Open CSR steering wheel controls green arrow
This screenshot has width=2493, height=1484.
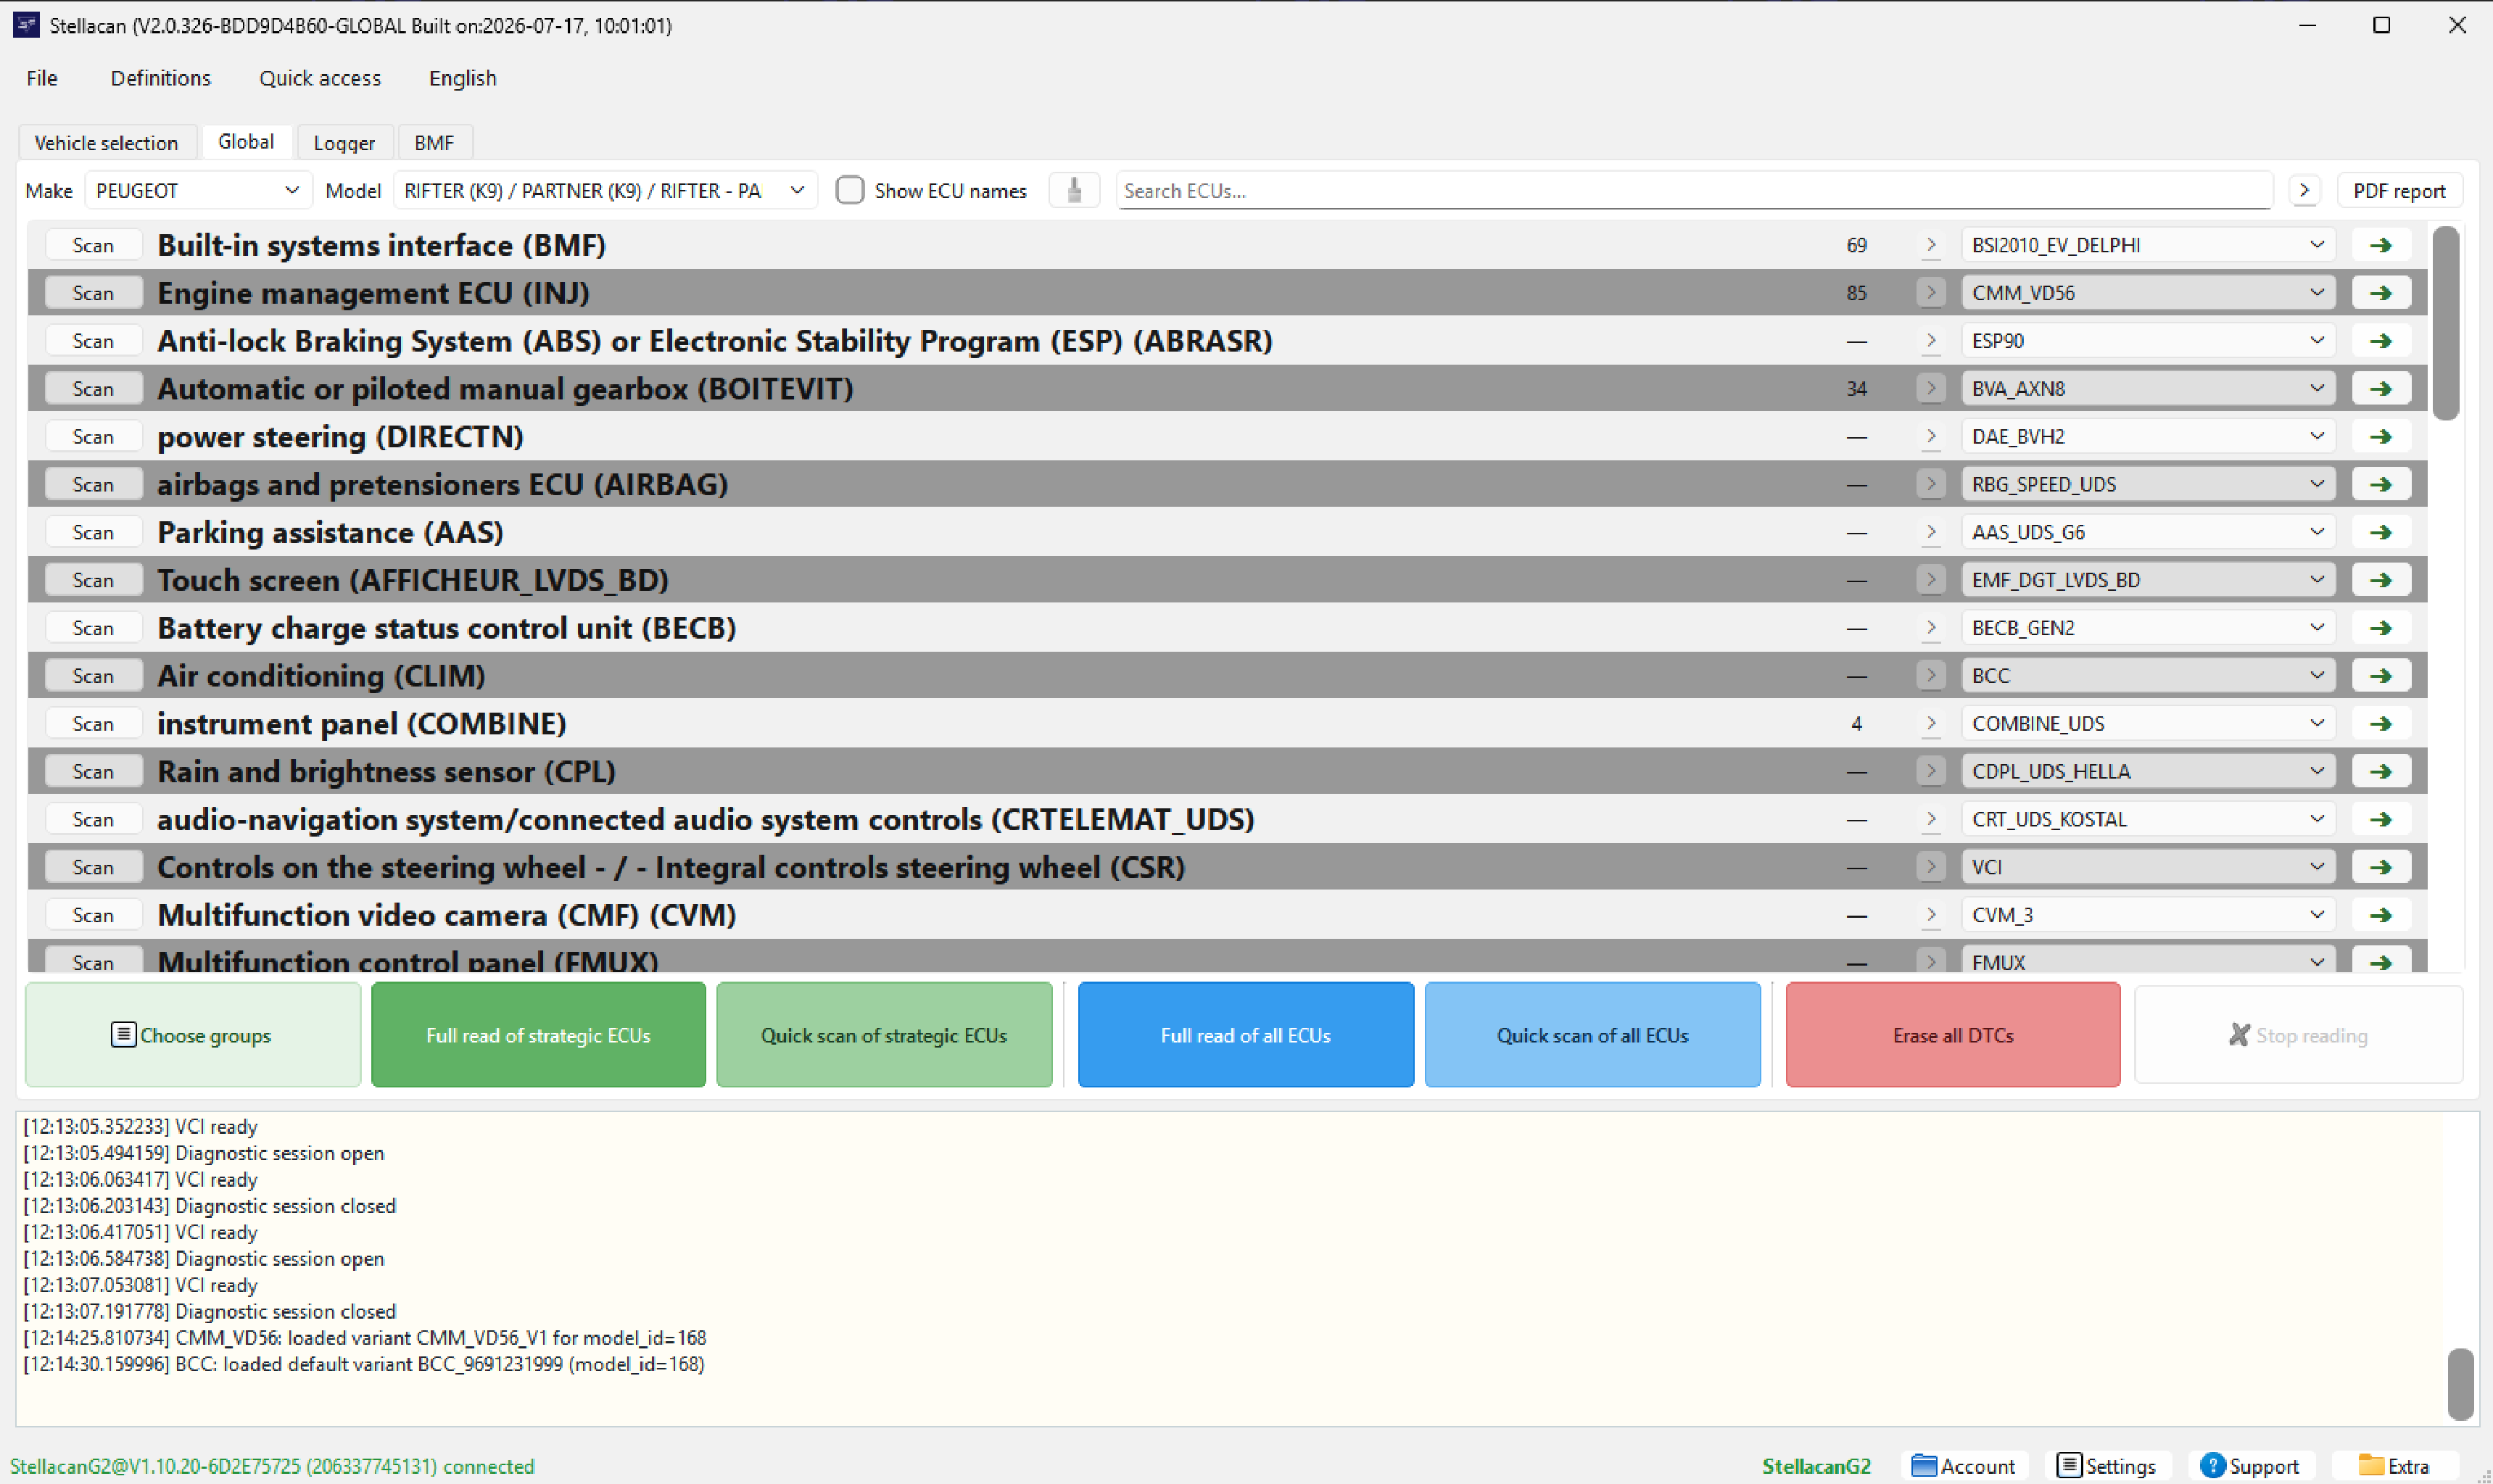tap(2380, 867)
